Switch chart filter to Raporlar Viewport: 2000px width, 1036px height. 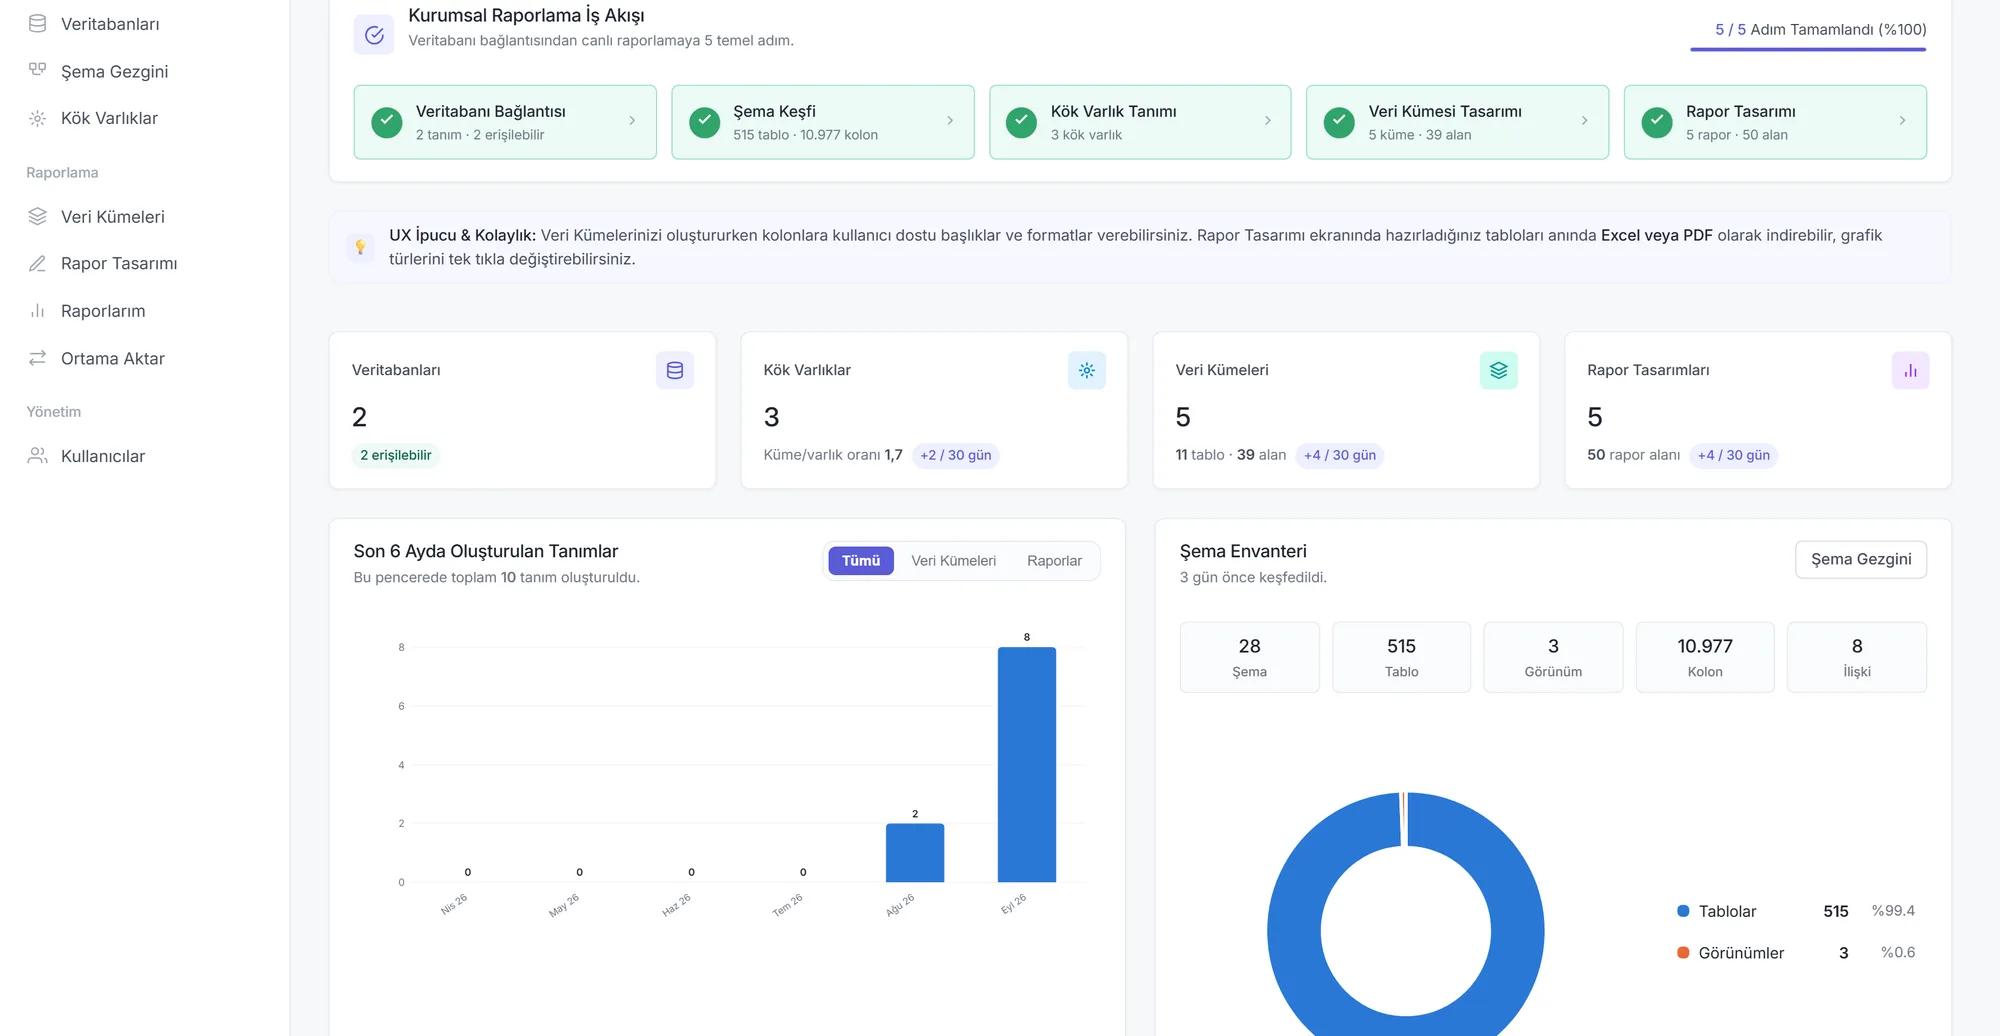click(1054, 561)
